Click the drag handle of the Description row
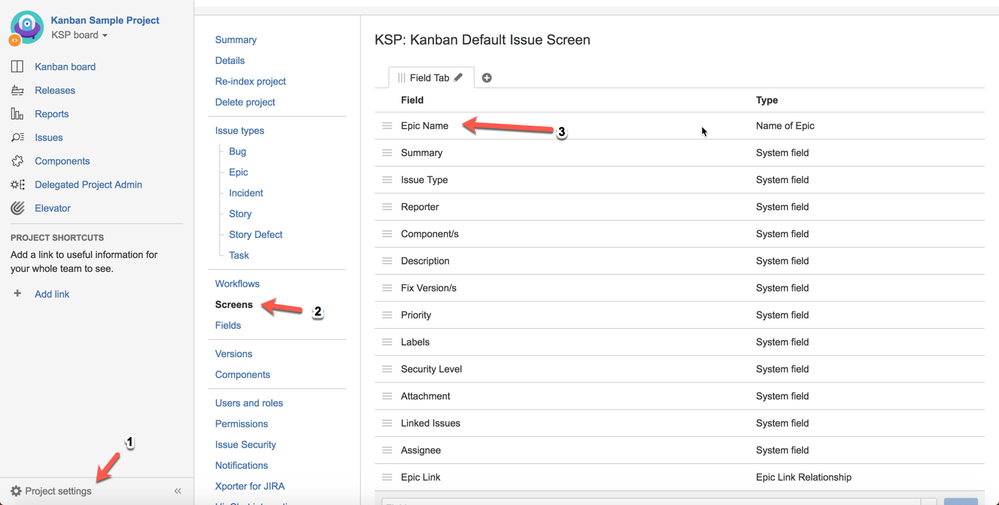Screen dimensions: 999x505 click(387, 261)
